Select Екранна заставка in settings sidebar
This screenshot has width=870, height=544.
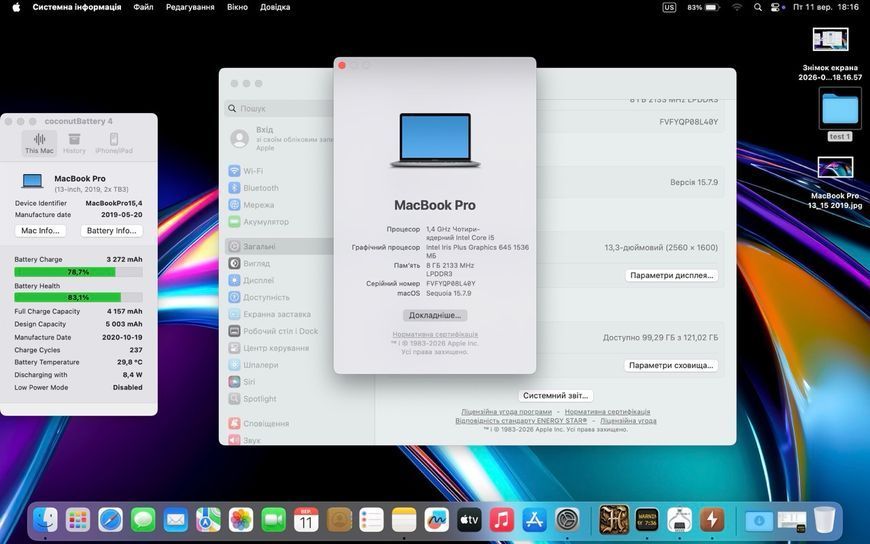pos(280,314)
